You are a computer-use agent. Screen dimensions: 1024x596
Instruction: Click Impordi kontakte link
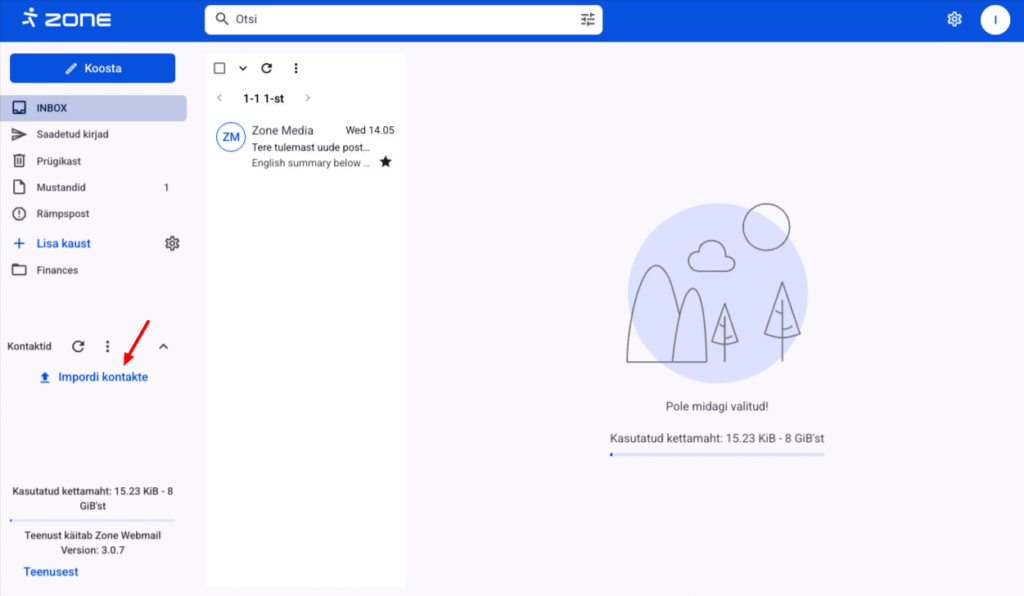(x=102, y=377)
